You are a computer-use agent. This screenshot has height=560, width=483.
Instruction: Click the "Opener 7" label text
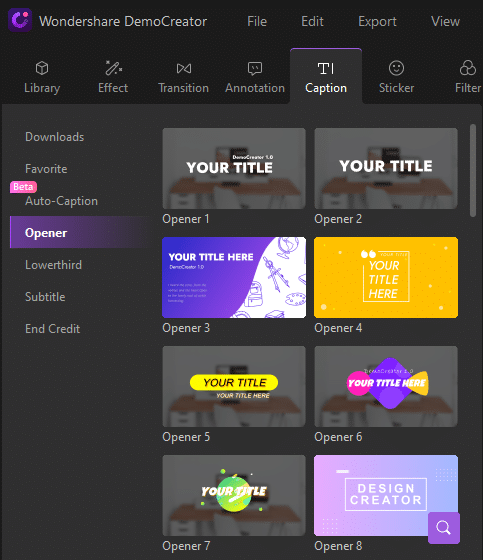point(186,546)
